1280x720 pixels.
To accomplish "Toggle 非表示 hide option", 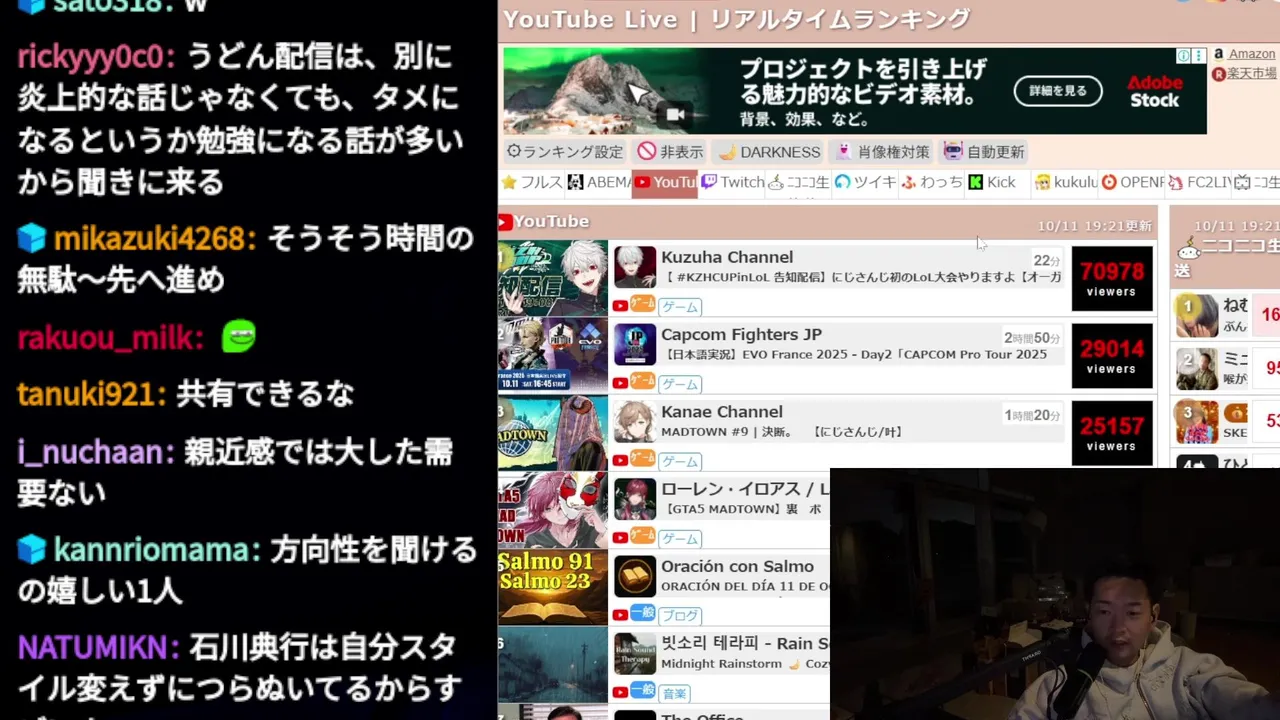I will tap(671, 152).
